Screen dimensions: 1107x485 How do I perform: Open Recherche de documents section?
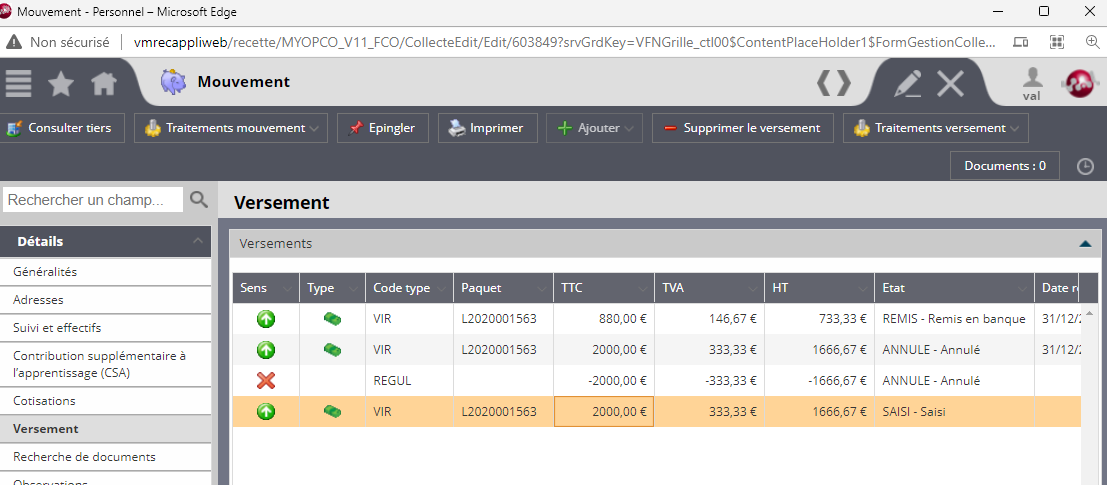pos(105,457)
